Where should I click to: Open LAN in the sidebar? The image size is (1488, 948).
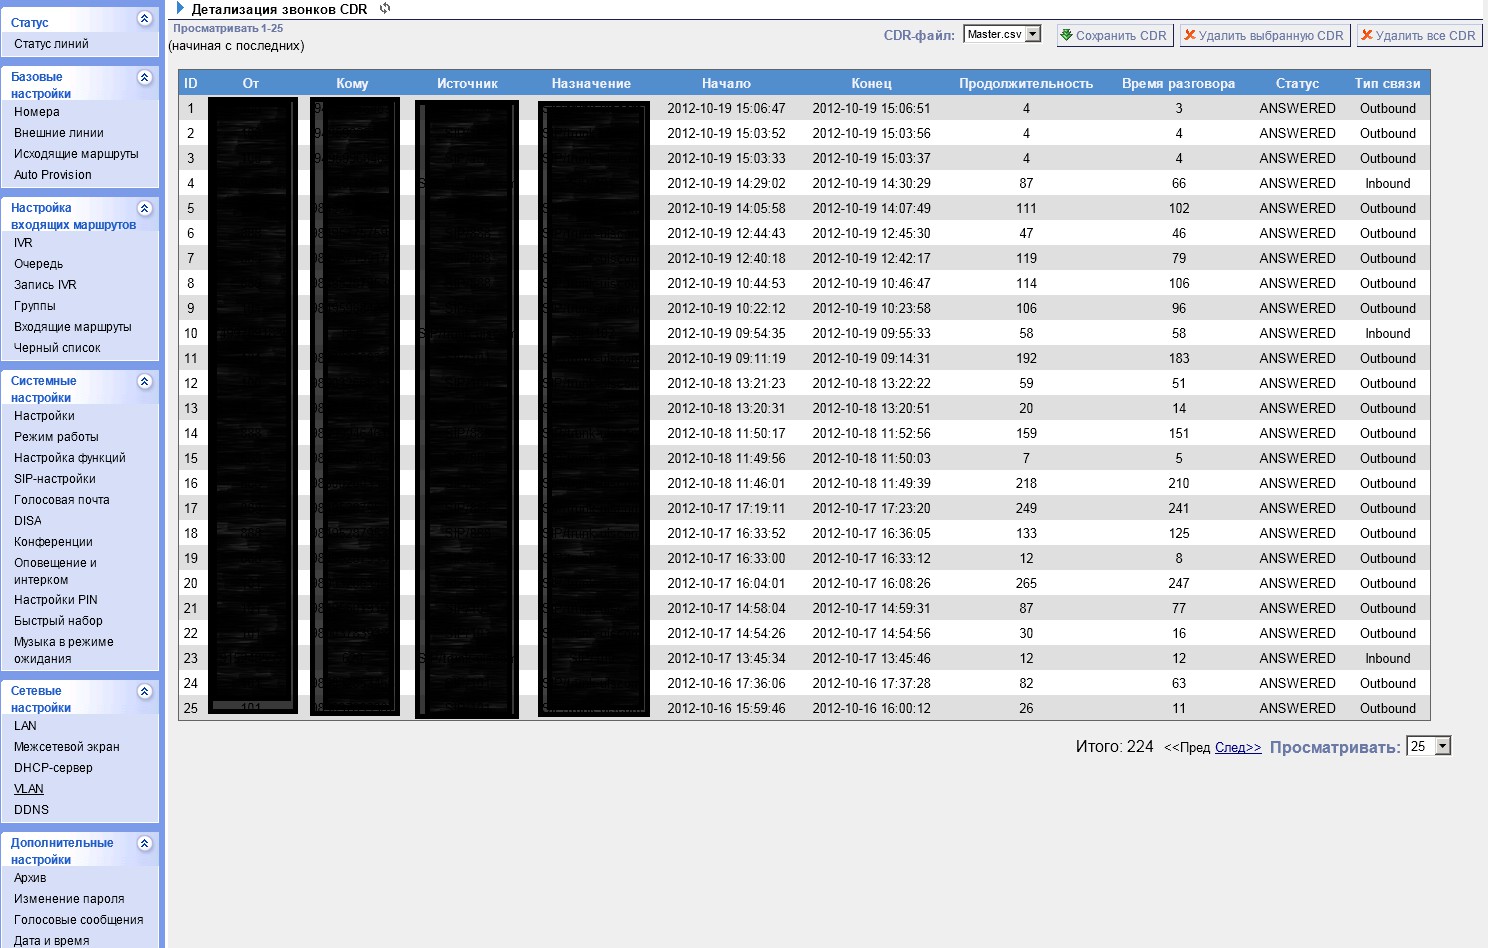[x=25, y=726]
